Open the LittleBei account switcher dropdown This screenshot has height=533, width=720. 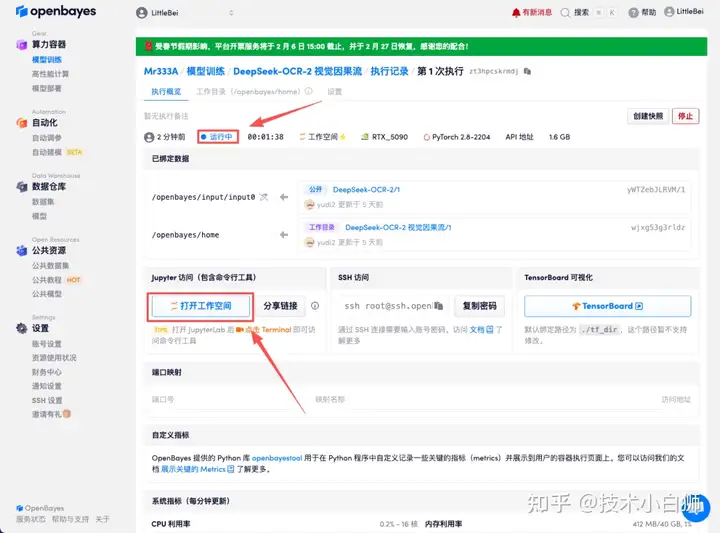pos(185,13)
